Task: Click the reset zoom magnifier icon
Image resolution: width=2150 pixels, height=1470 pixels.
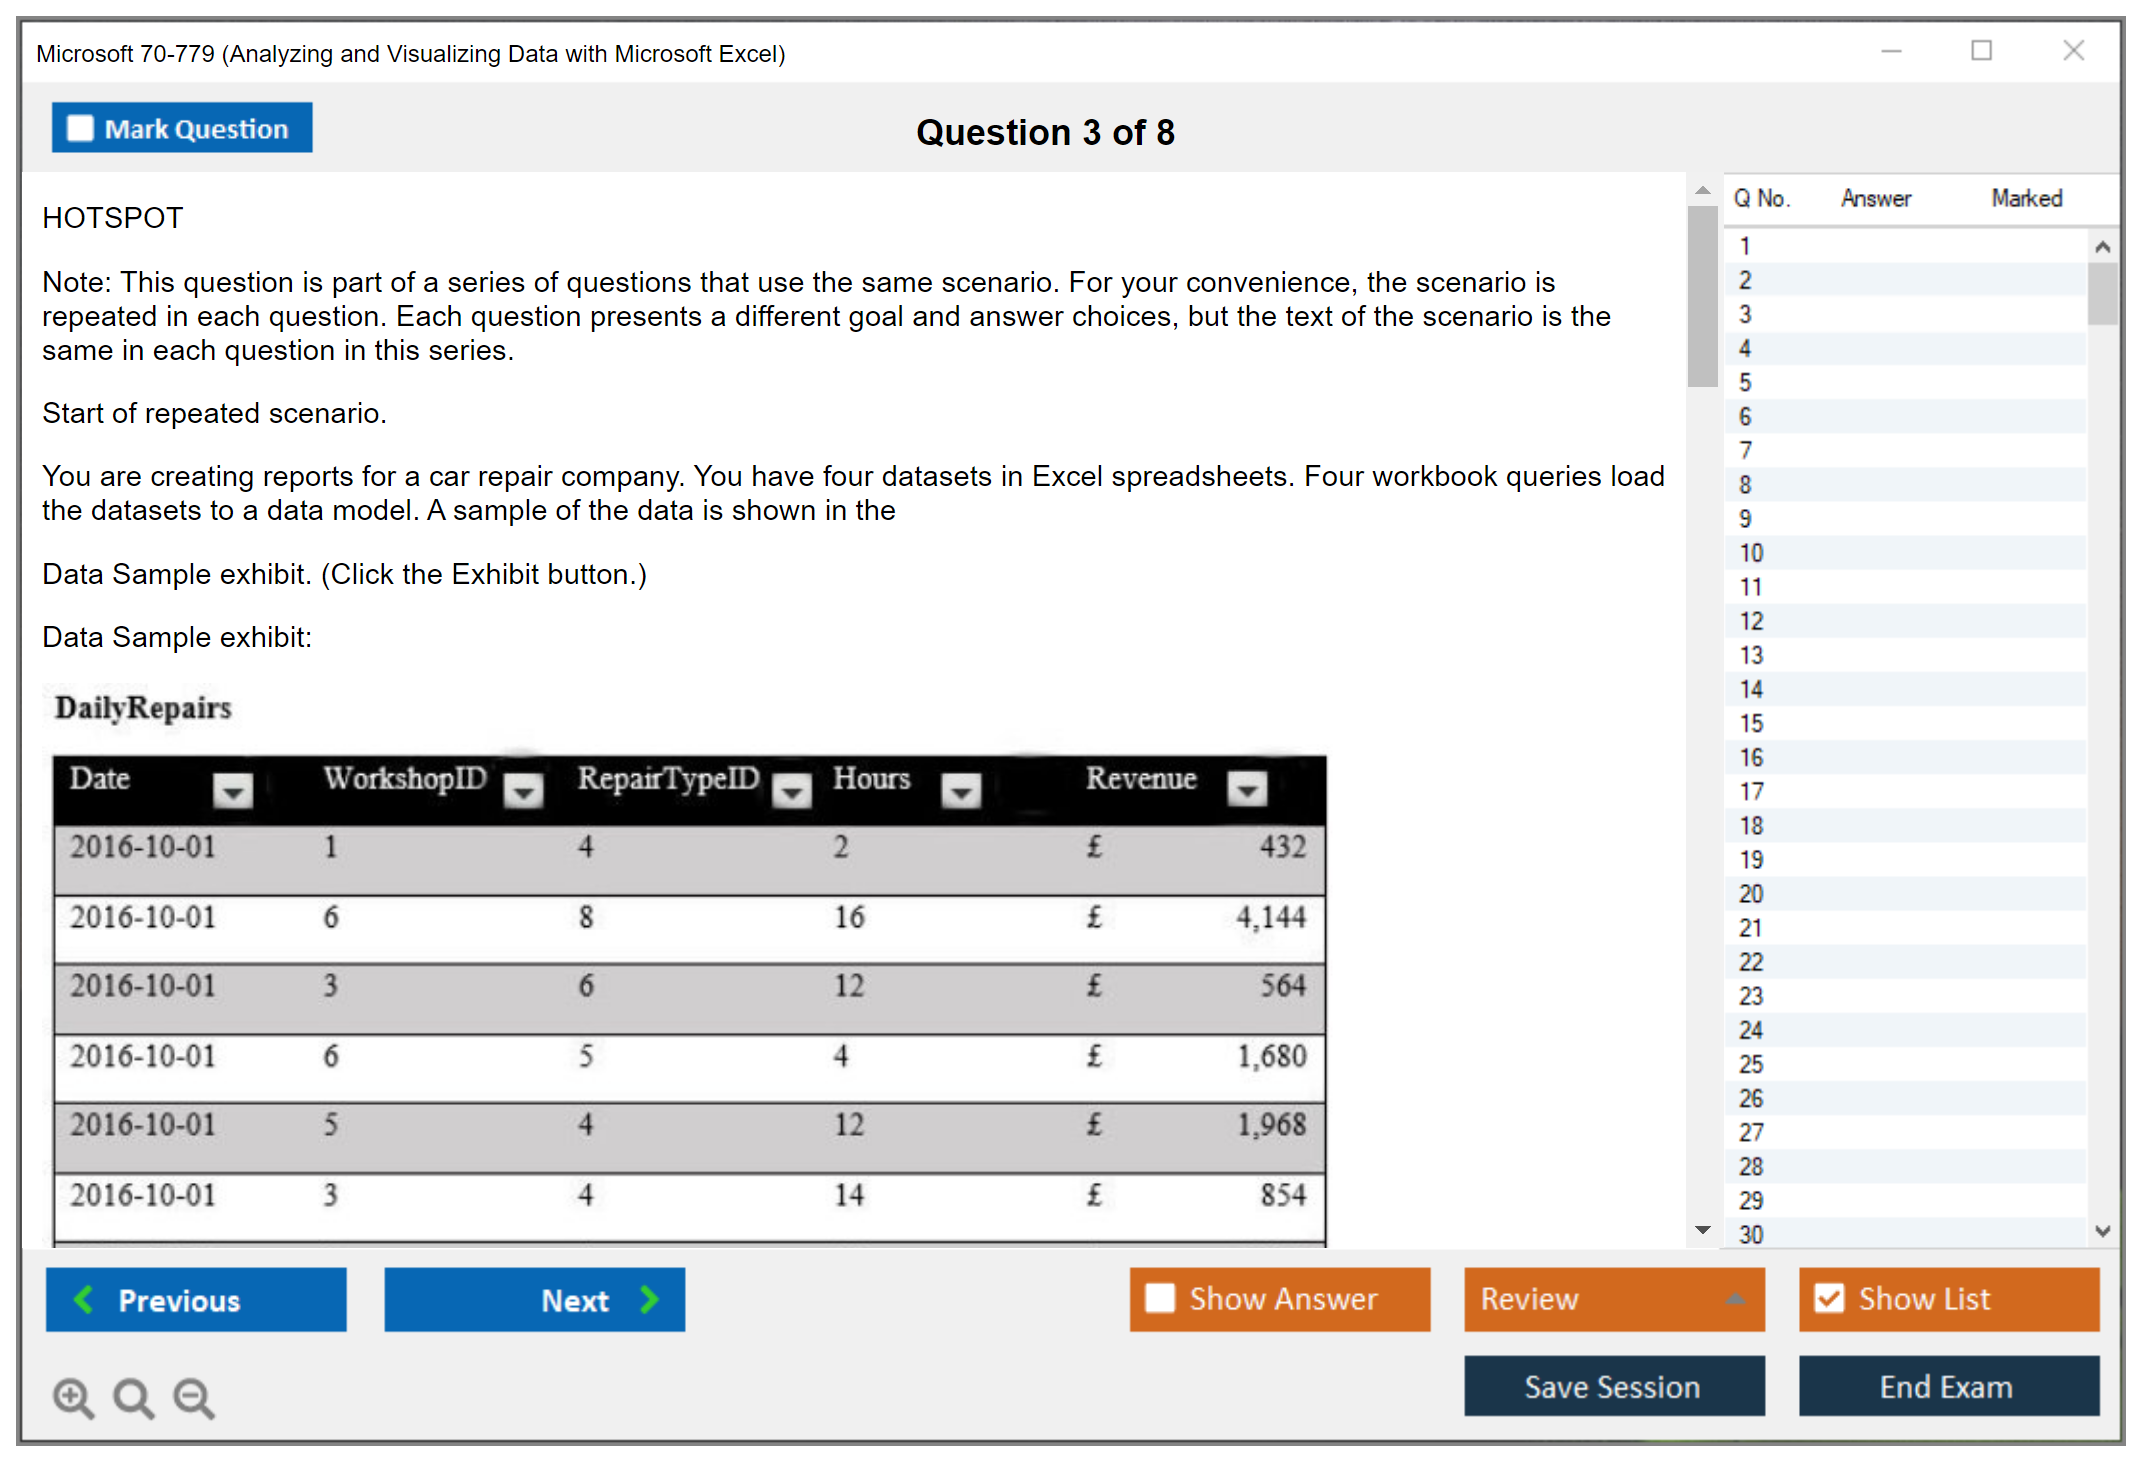Action: pyautogui.click(x=133, y=1397)
